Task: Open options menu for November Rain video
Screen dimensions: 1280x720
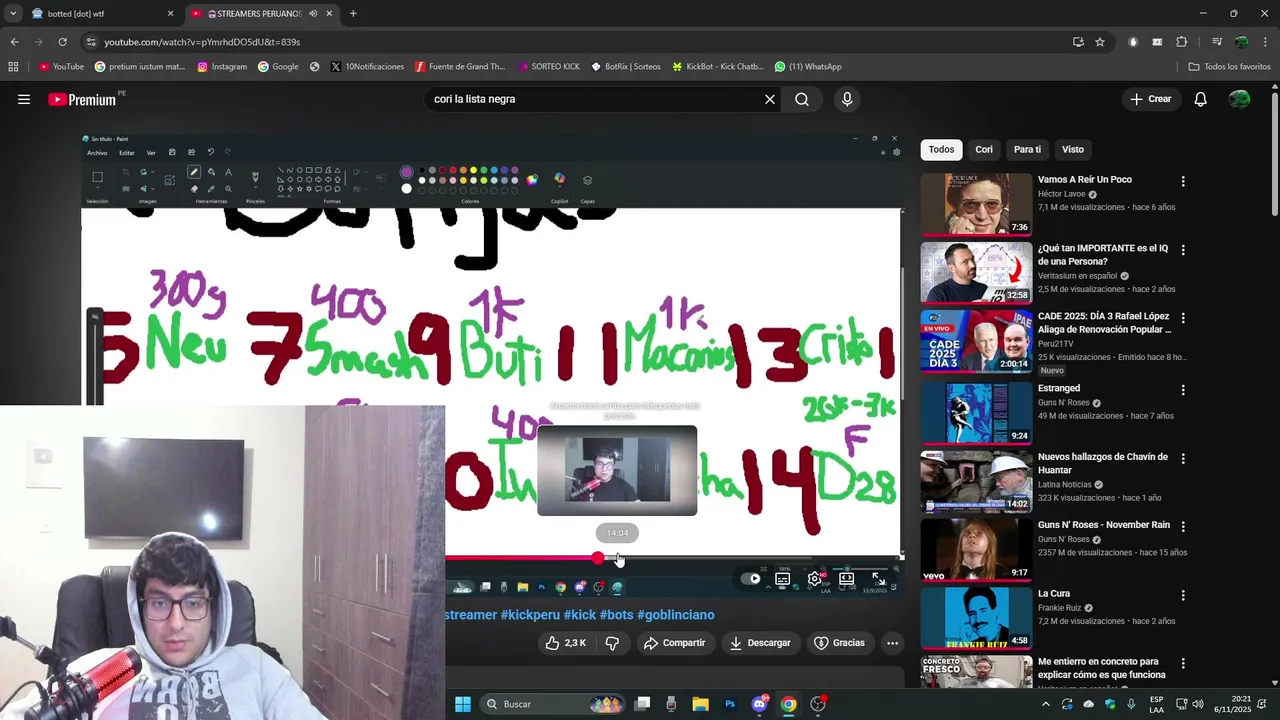Action: click(1183, 526)
